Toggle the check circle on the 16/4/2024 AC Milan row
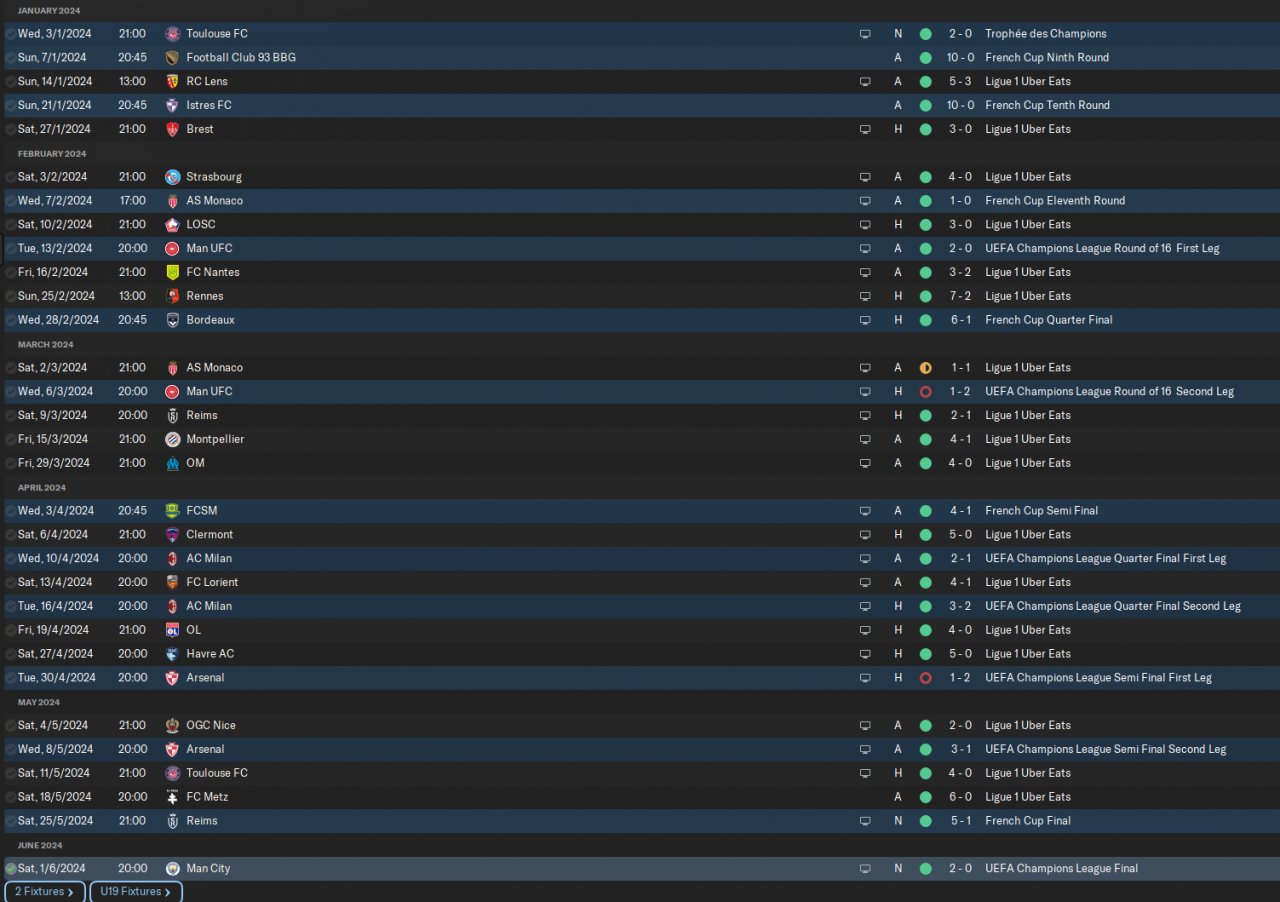 click(x=10, y=606)
